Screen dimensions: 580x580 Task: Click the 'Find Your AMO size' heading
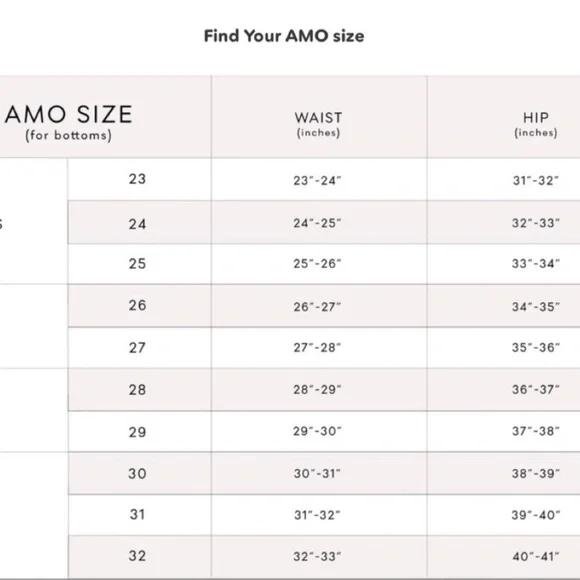tap(284, 36)
